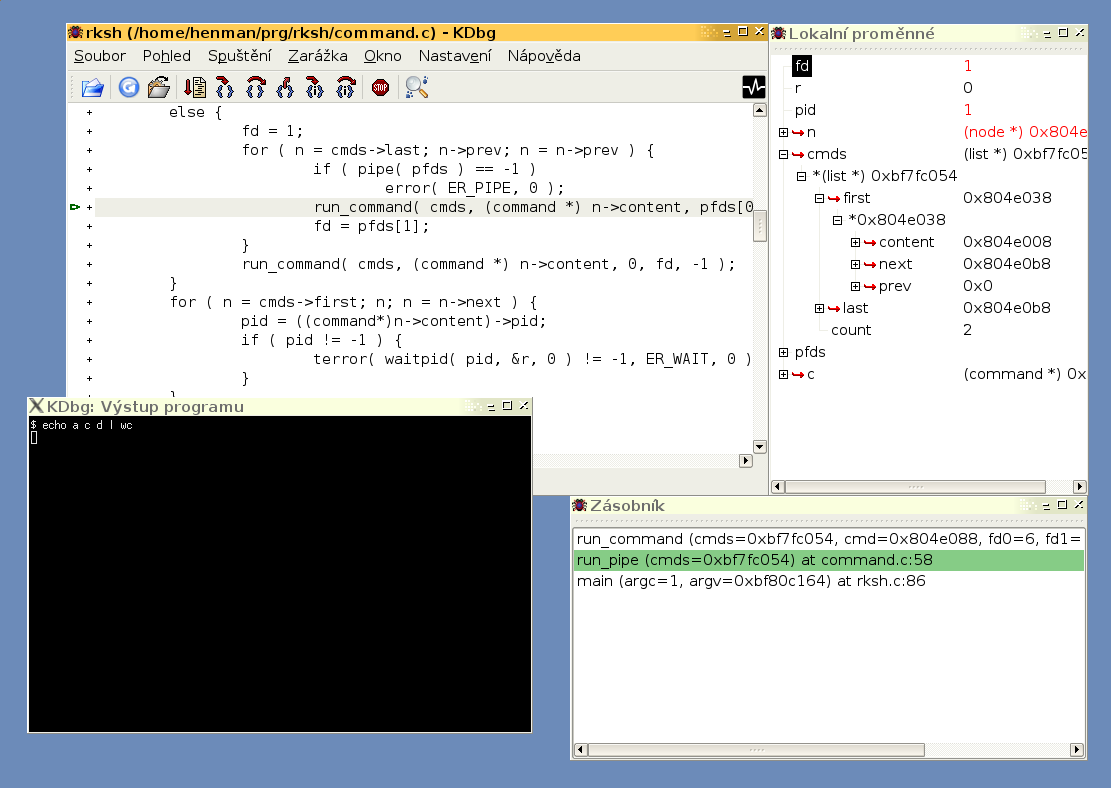This screenshot has width=1111, height=788.
Task: Open the Zarážka menu
Action: [x=317, y=56]
